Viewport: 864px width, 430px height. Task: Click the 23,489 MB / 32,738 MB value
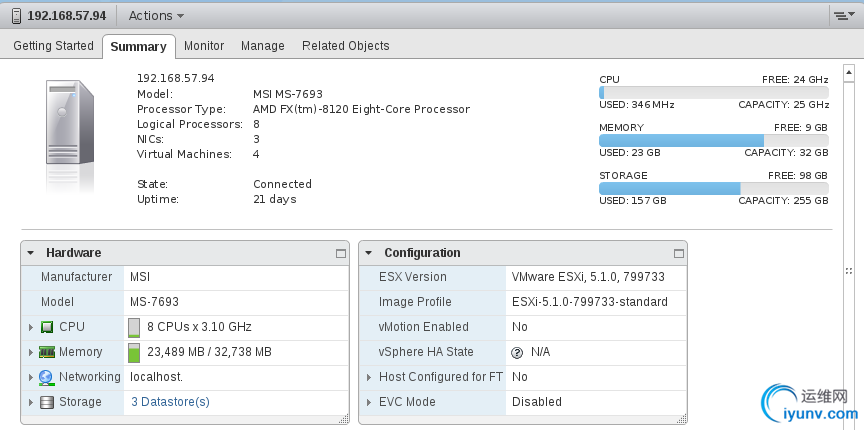coord(209,352)
